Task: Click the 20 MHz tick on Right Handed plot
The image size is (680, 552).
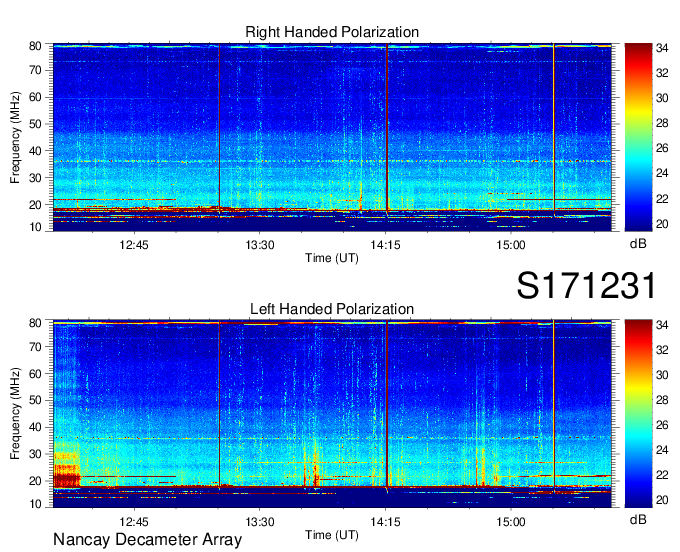Action: (x=35, y=204)
